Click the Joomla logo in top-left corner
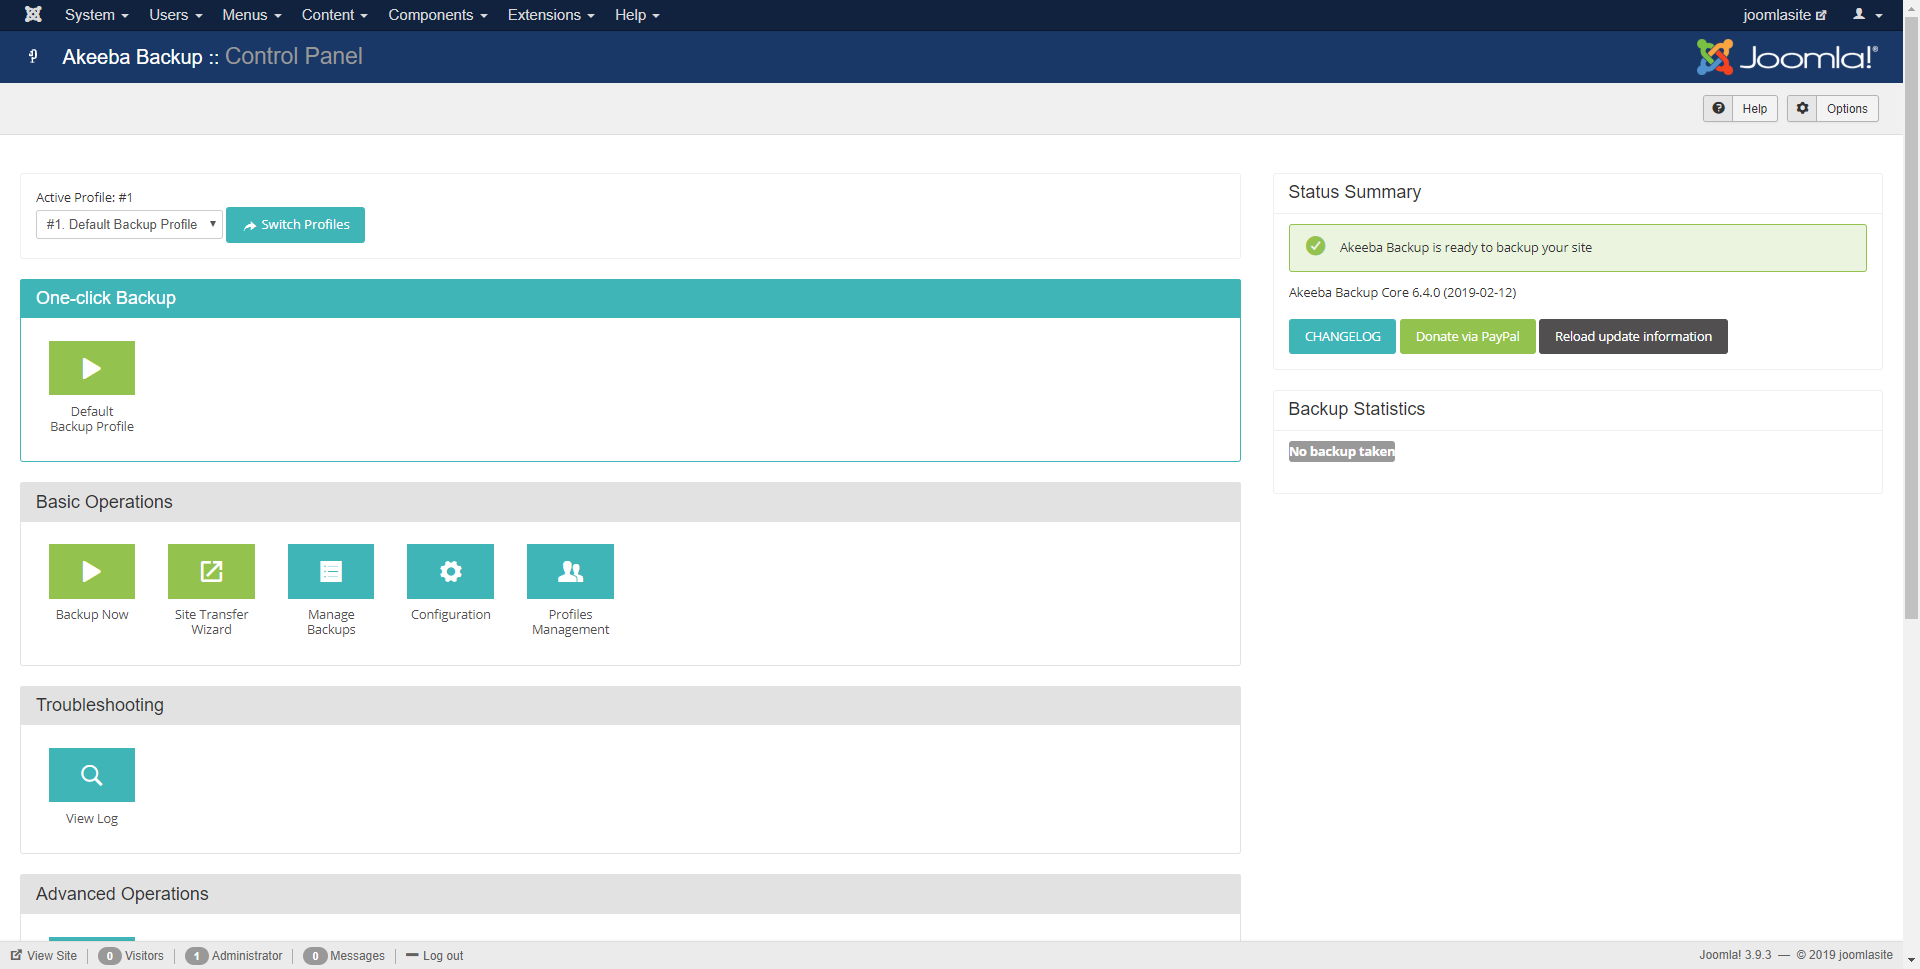 (33, 15)
